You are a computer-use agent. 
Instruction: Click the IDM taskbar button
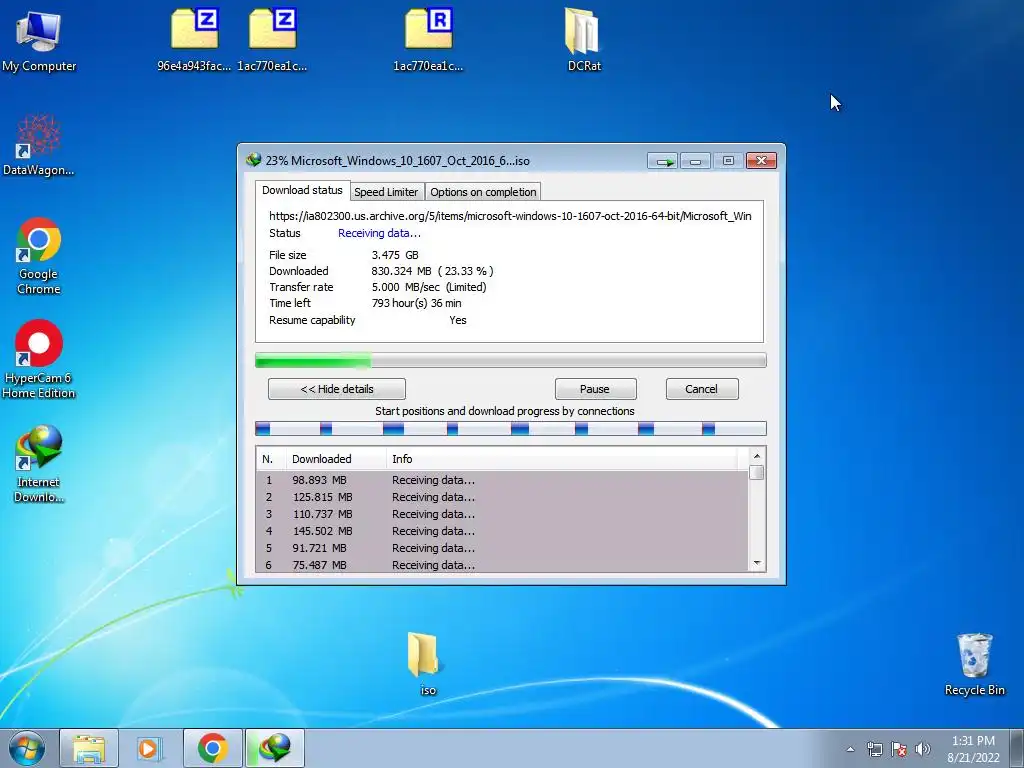(275, 748)
